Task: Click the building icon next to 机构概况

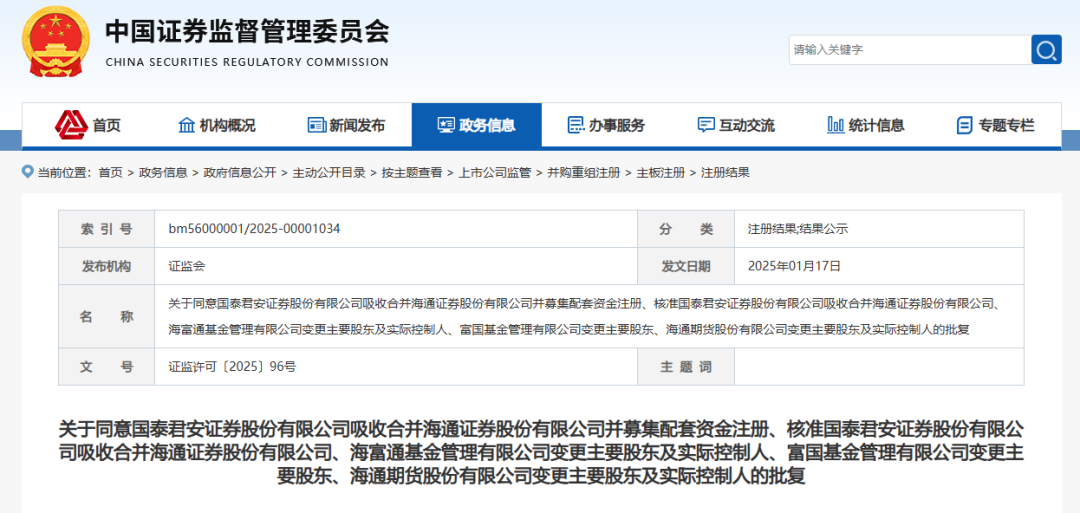Action: pos(187,125)
